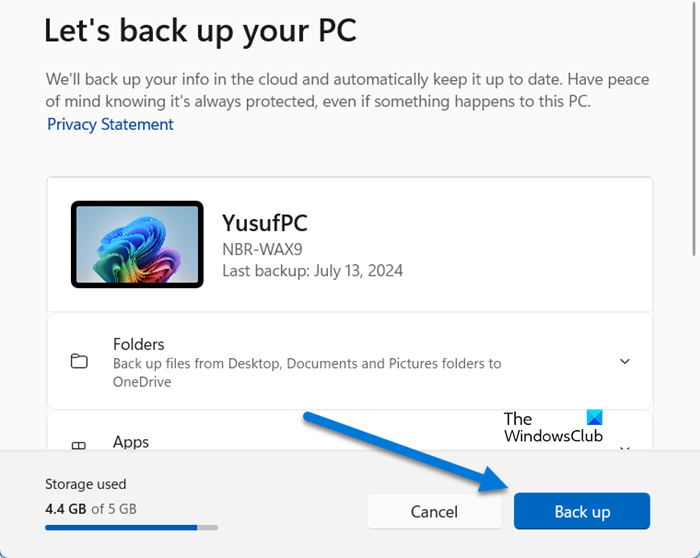700x558 pixels.
Task: Click the storage used progress bar
Action: tap(131, 526)
